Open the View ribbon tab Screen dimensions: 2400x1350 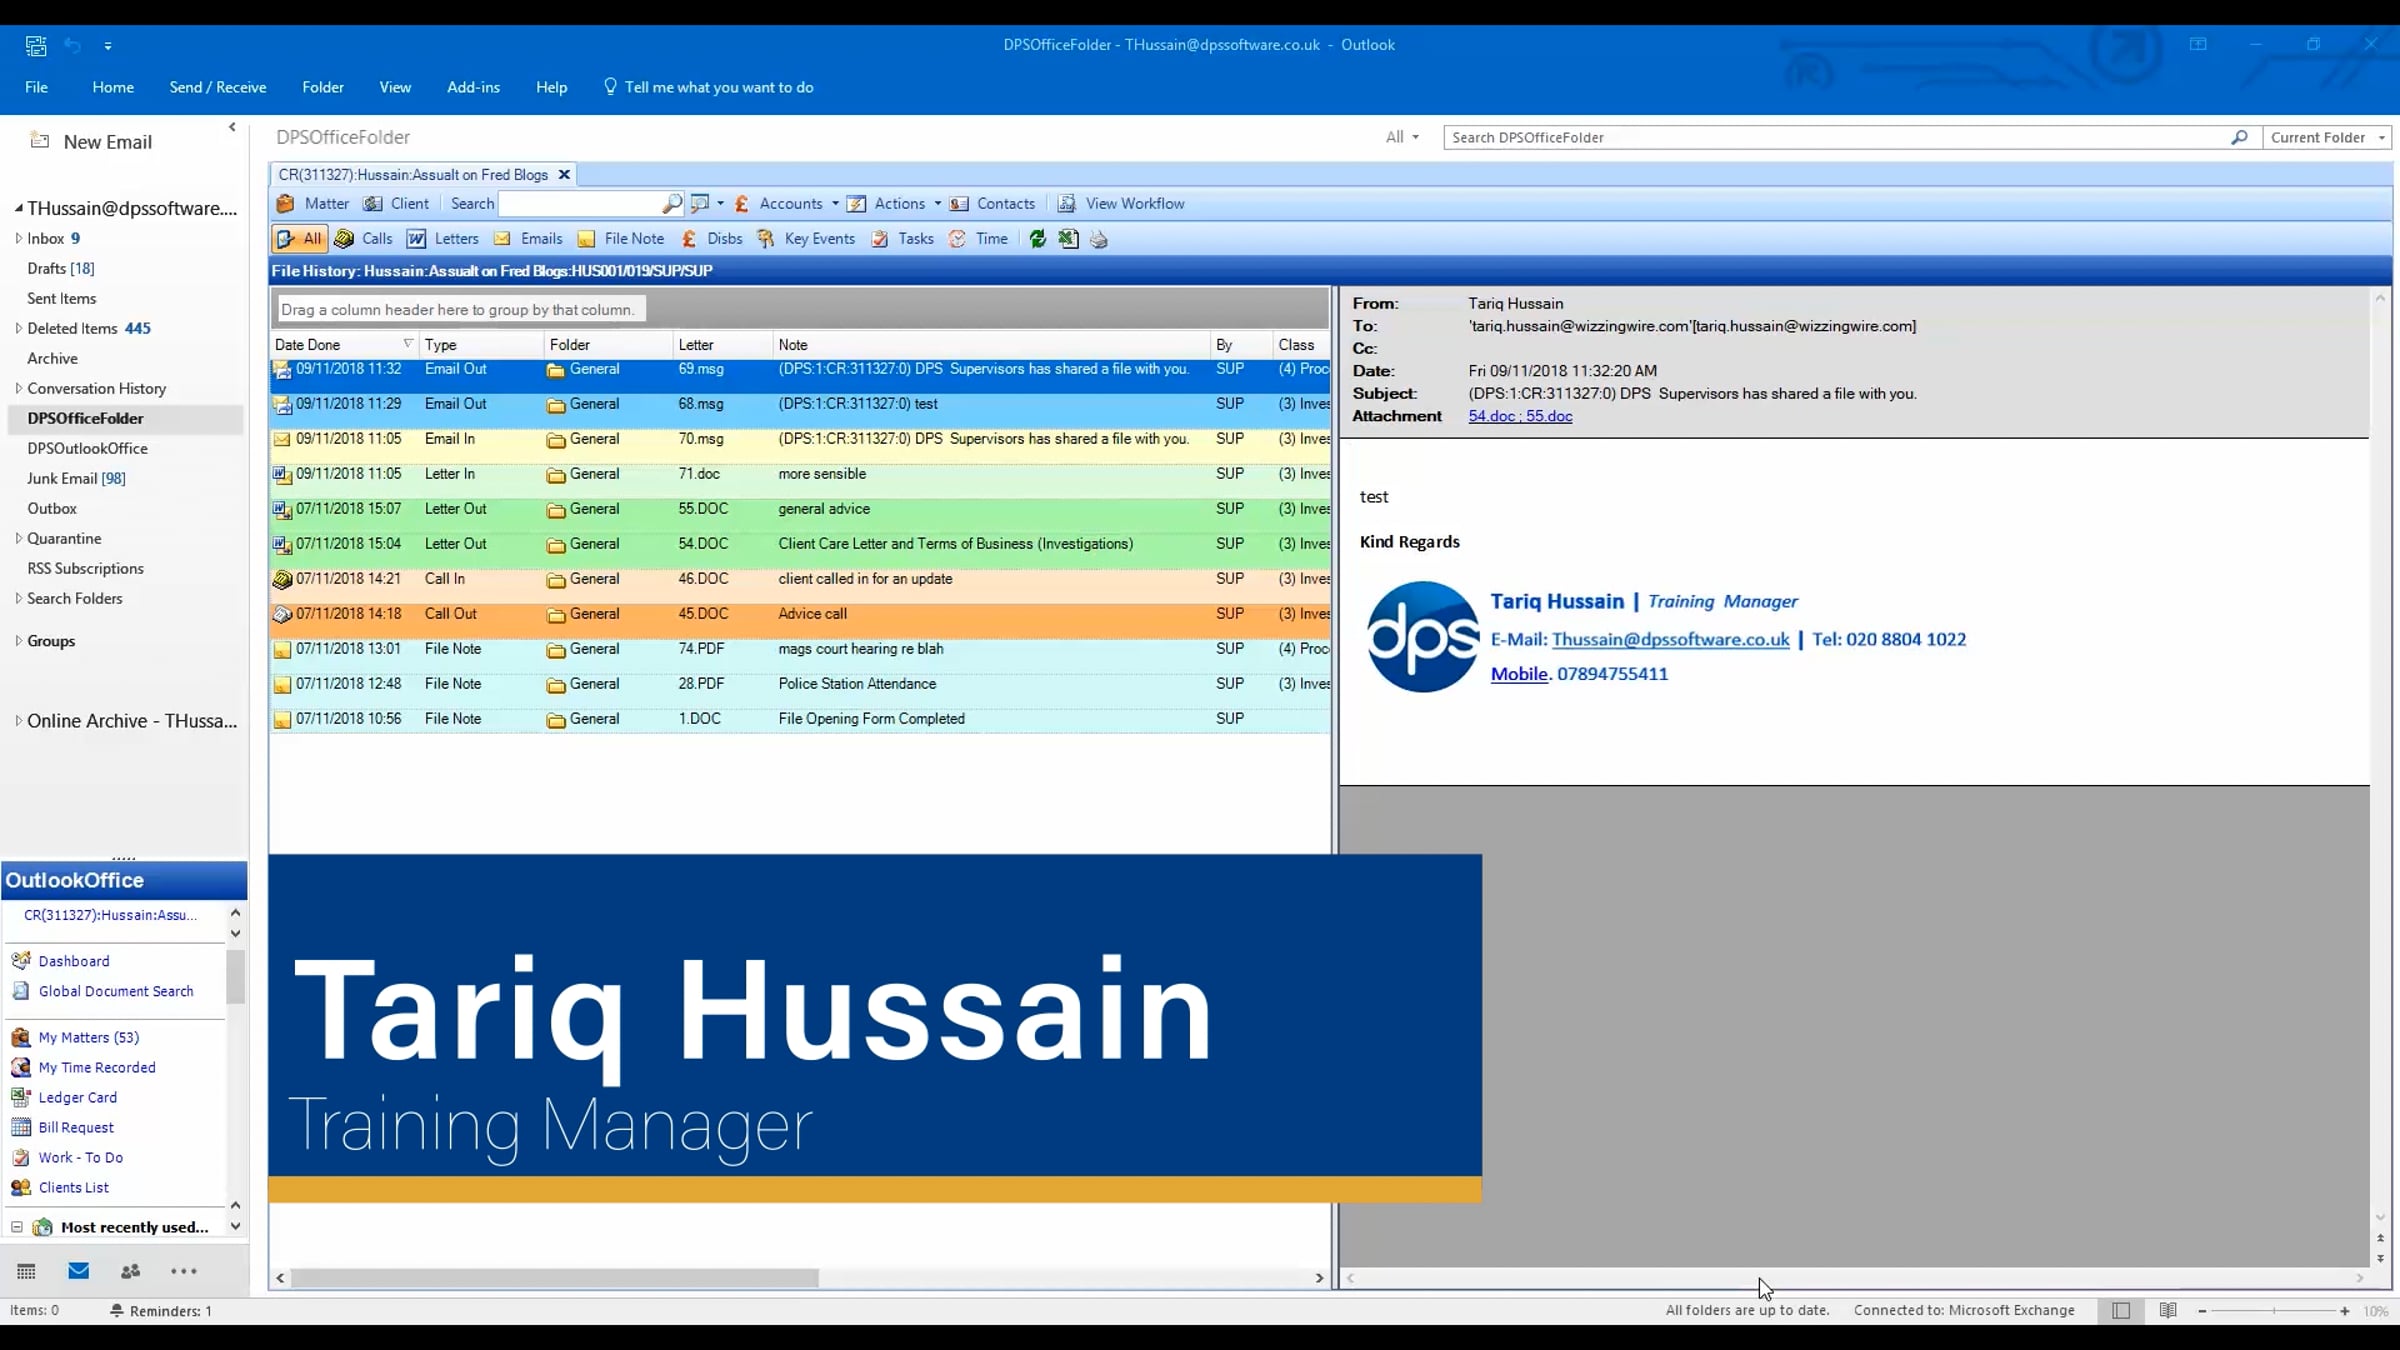click(x=395, y=88)
